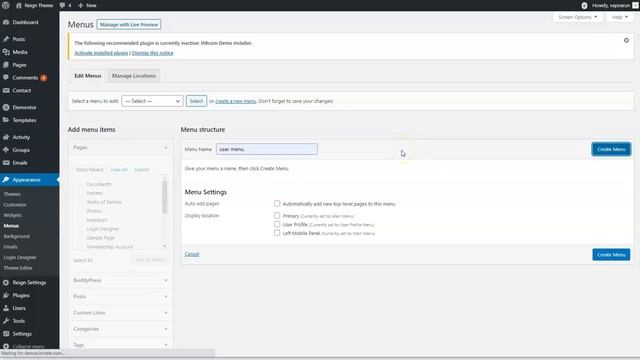Check the Primary display location

(277, 216)
